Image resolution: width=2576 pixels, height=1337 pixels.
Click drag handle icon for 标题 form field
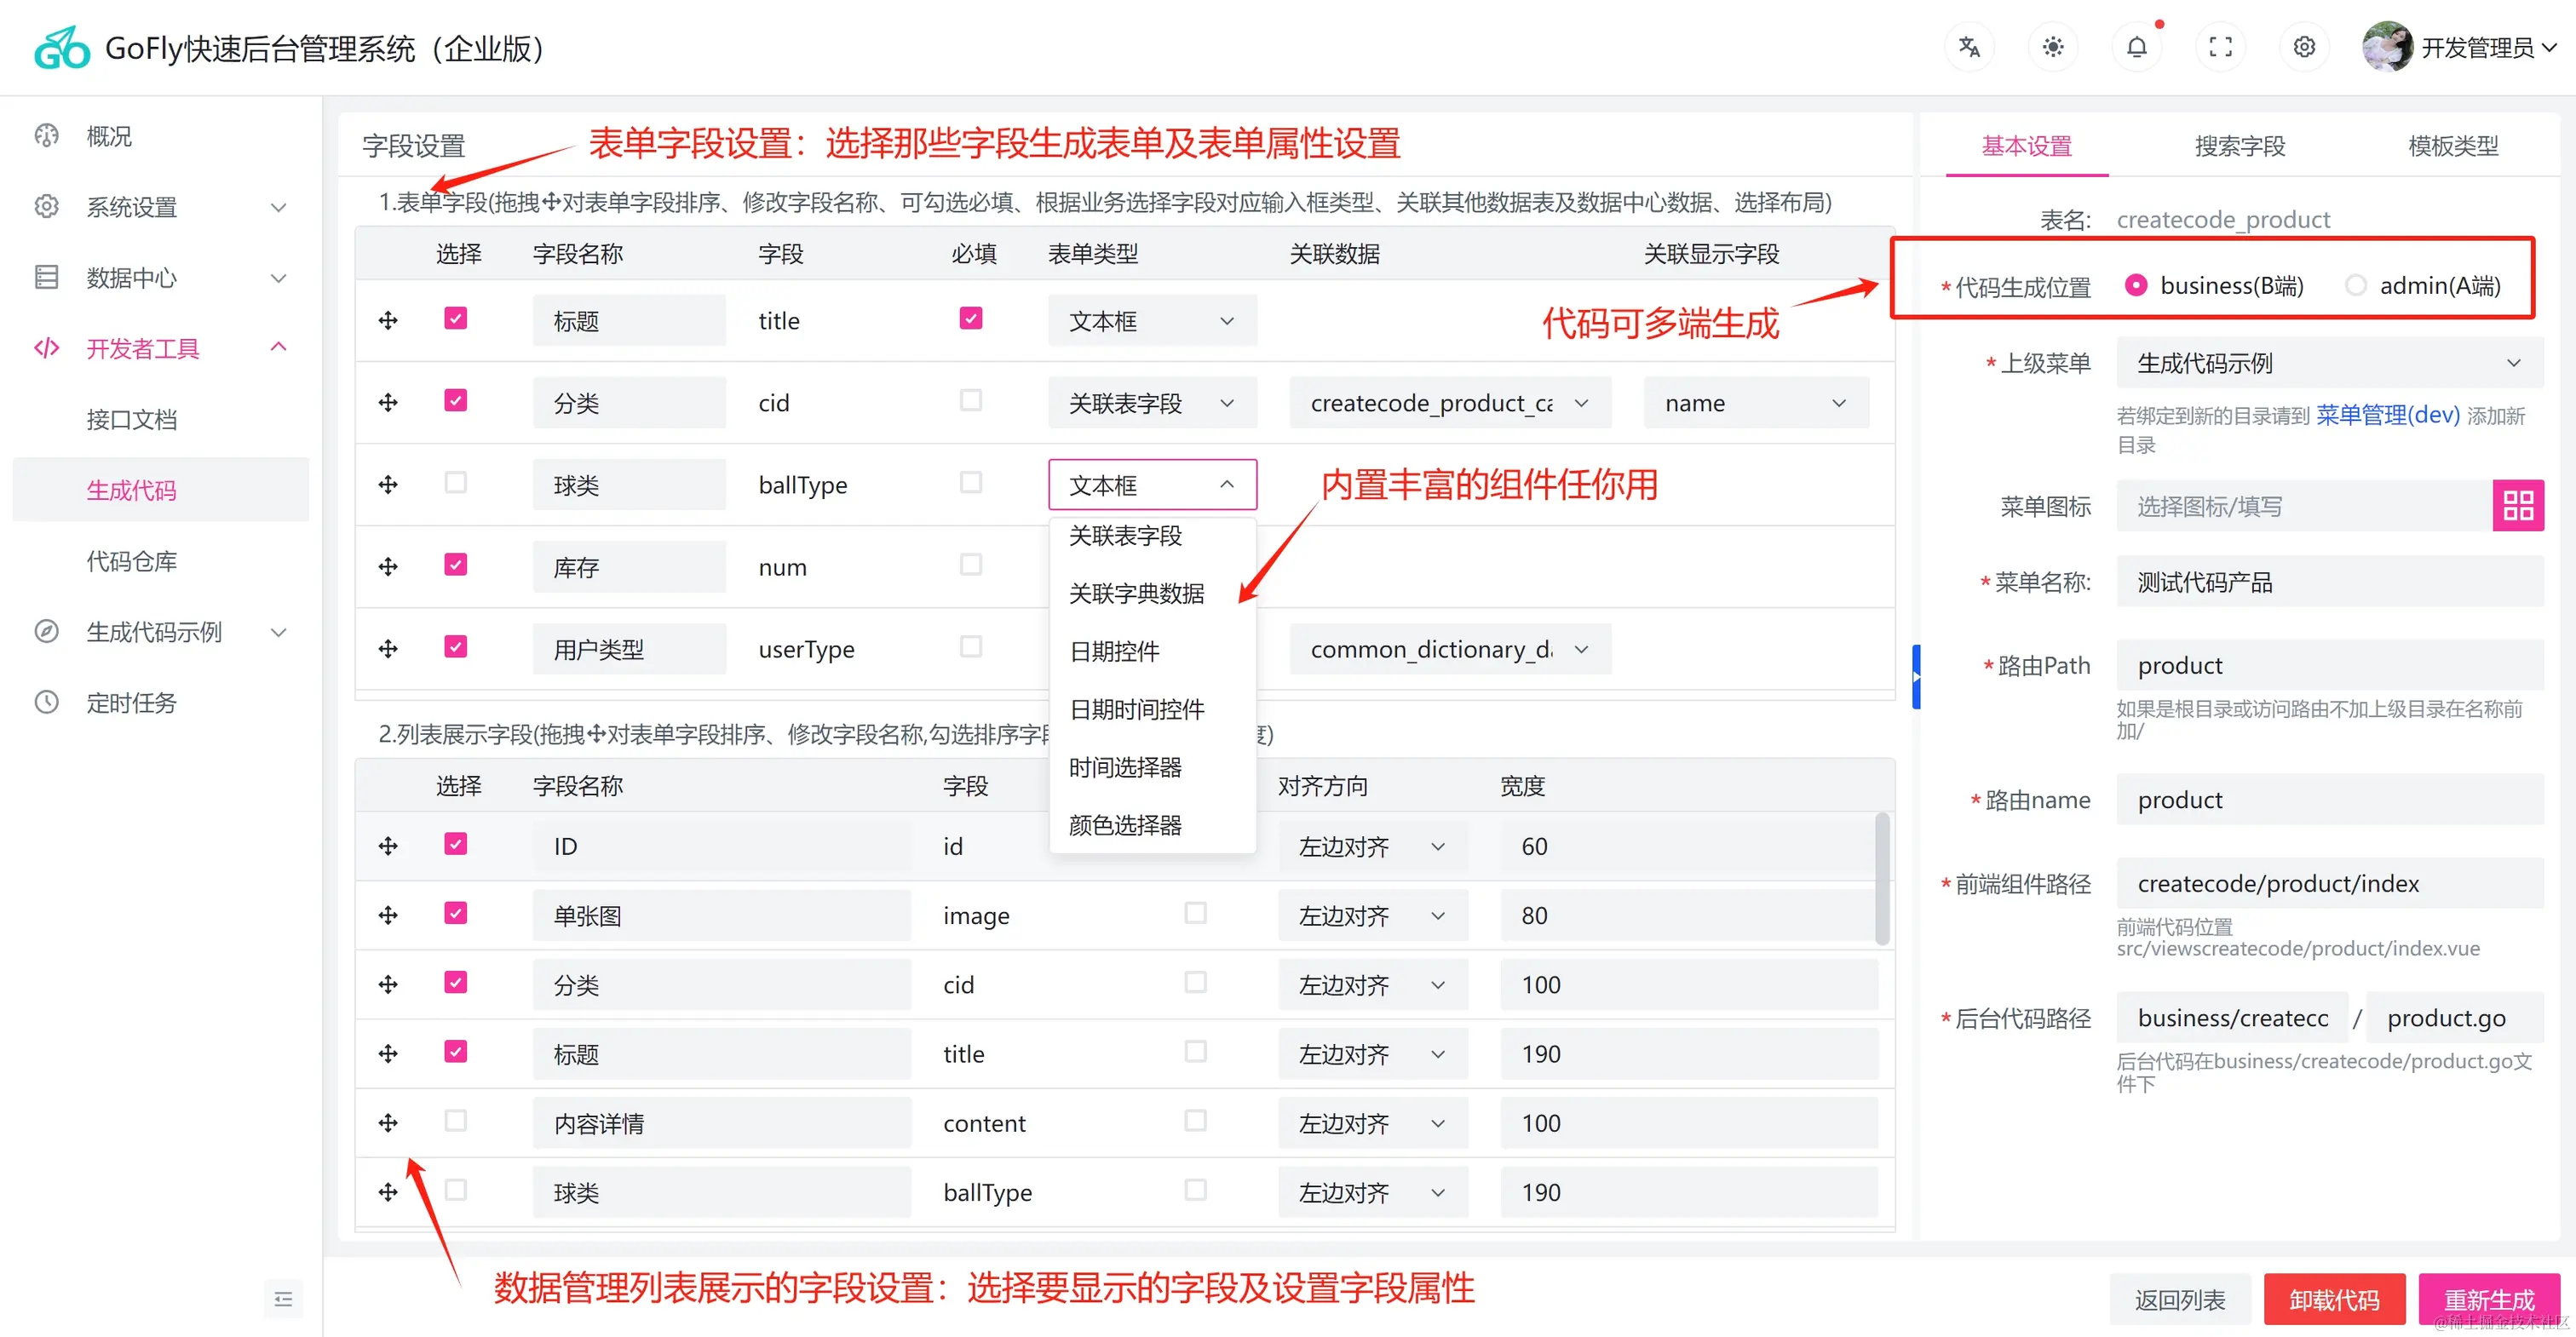point(388,320)
